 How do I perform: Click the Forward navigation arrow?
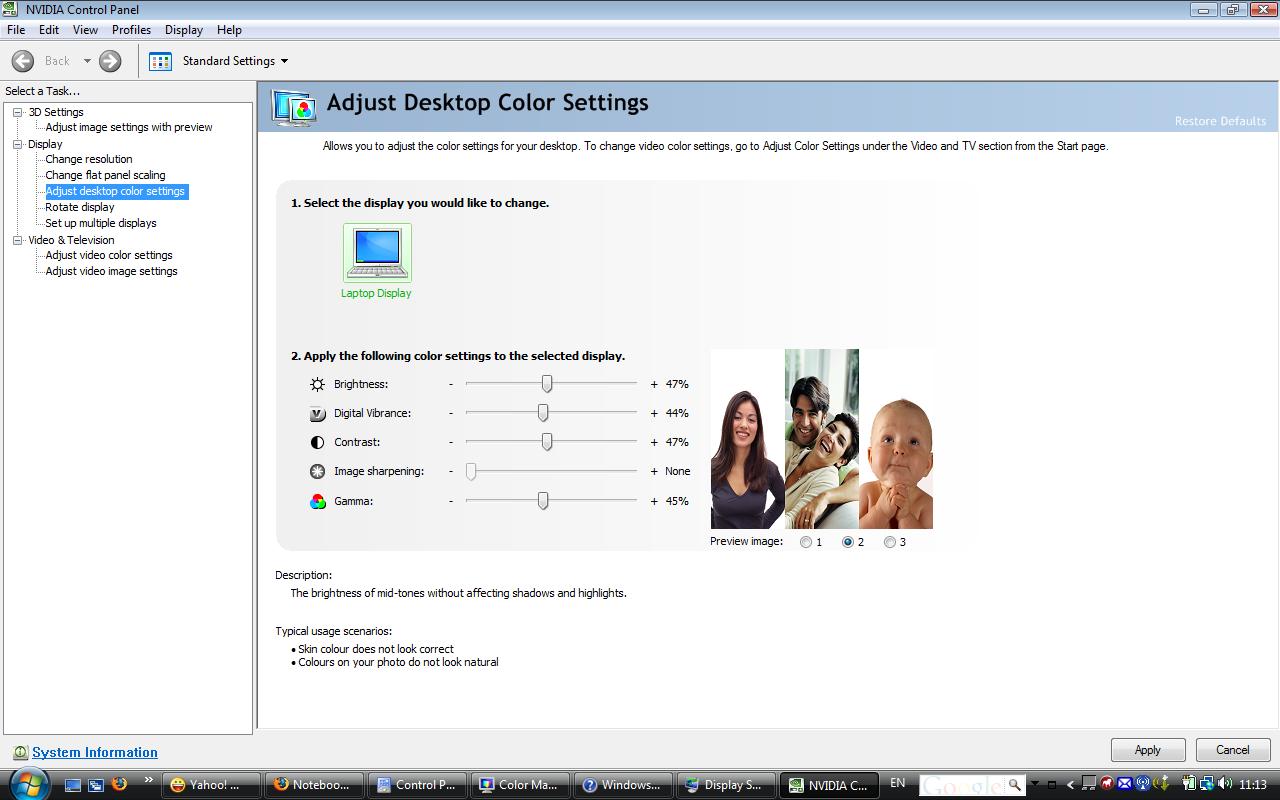point(110,61)
